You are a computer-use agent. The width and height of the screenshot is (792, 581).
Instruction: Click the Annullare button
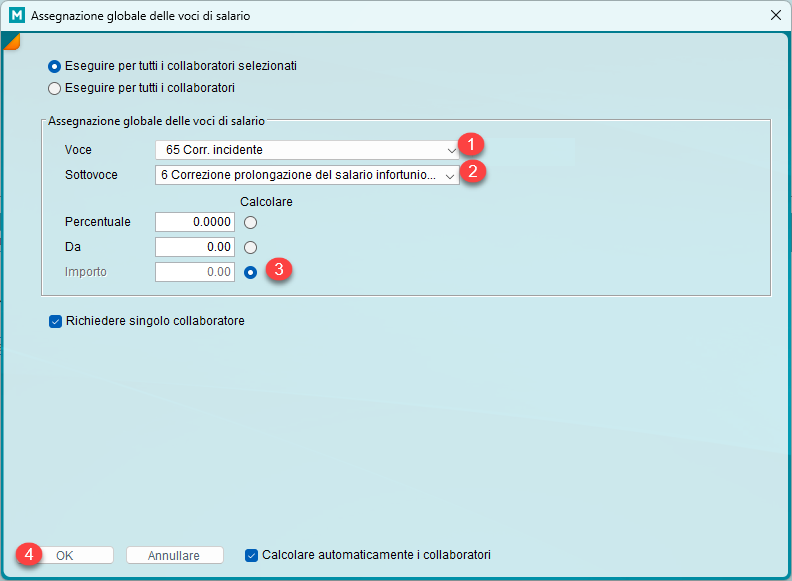[174, 555]
